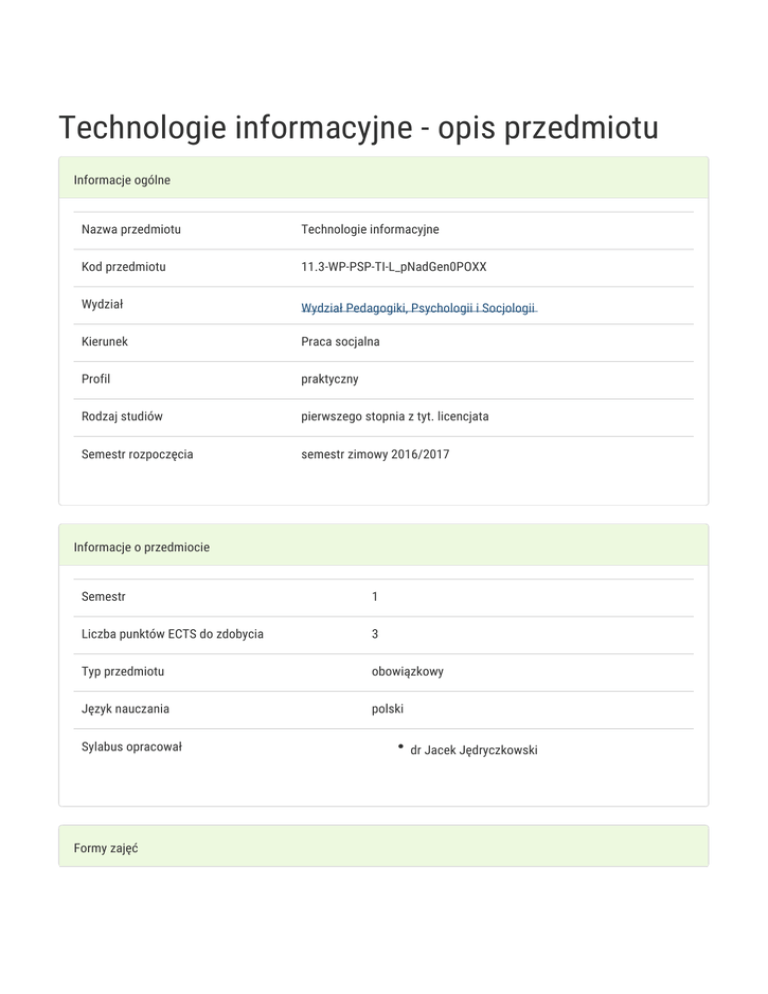Click the Kierunek value Praca socjalna
The width and height of the screenshot is (768, 994).
coord(340,342)
